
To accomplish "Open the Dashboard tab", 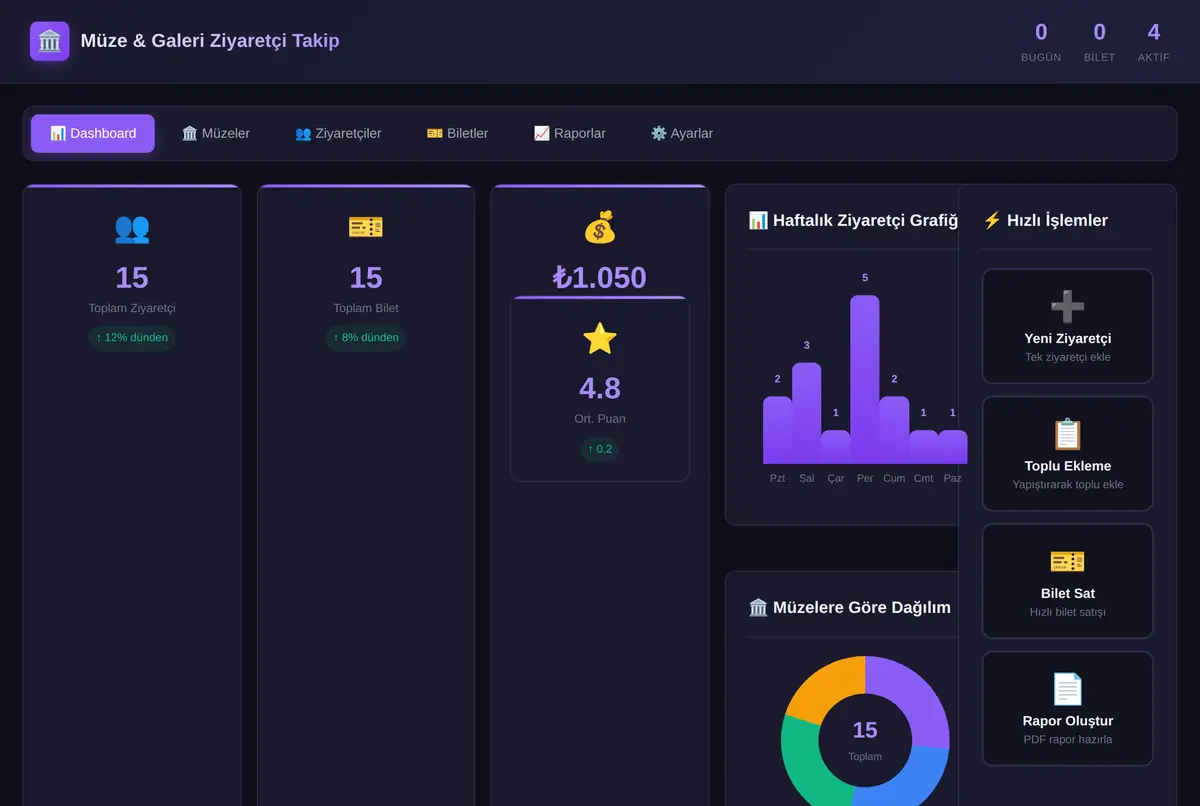I will 93,133.
